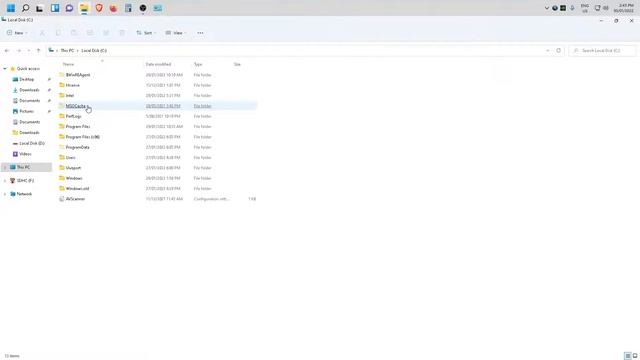Click the microphone icon in system tray
The image size is (640, 360).
click(x=572, y=8)
